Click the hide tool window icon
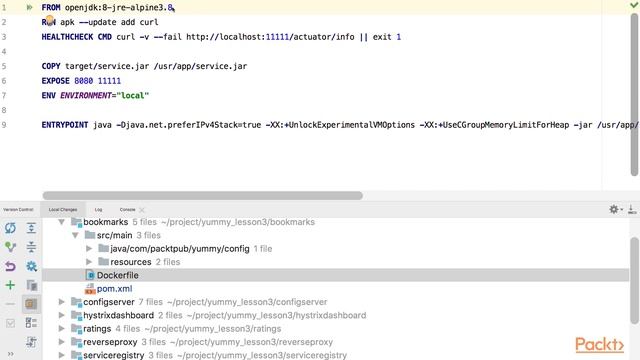Image resolution: width=640 pixels, height=360 pixels. pyautogui.click(x=632, y=209)
